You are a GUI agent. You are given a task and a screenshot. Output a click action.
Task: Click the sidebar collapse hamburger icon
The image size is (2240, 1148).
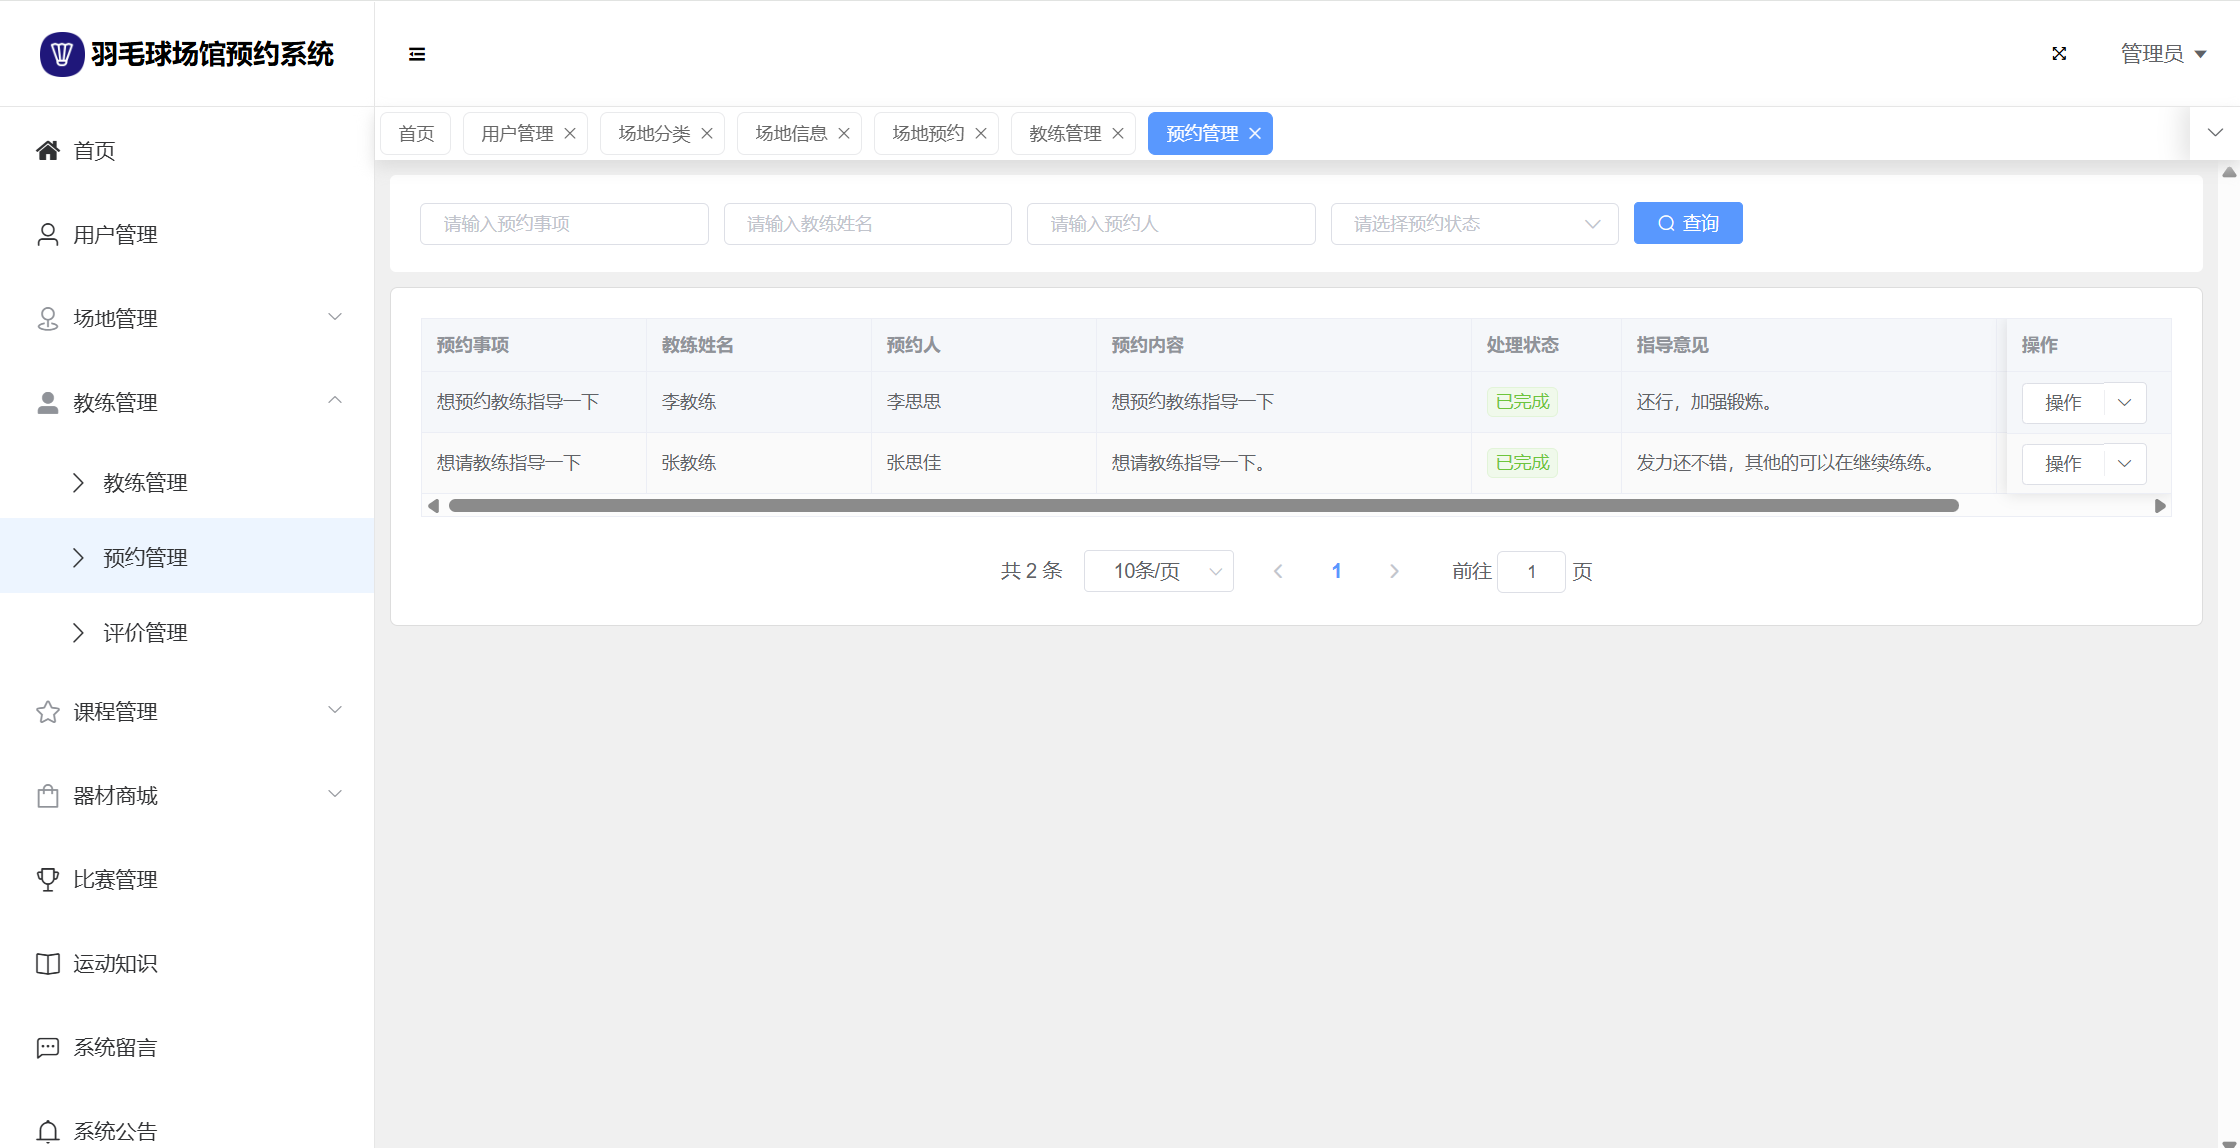(417, 54)
